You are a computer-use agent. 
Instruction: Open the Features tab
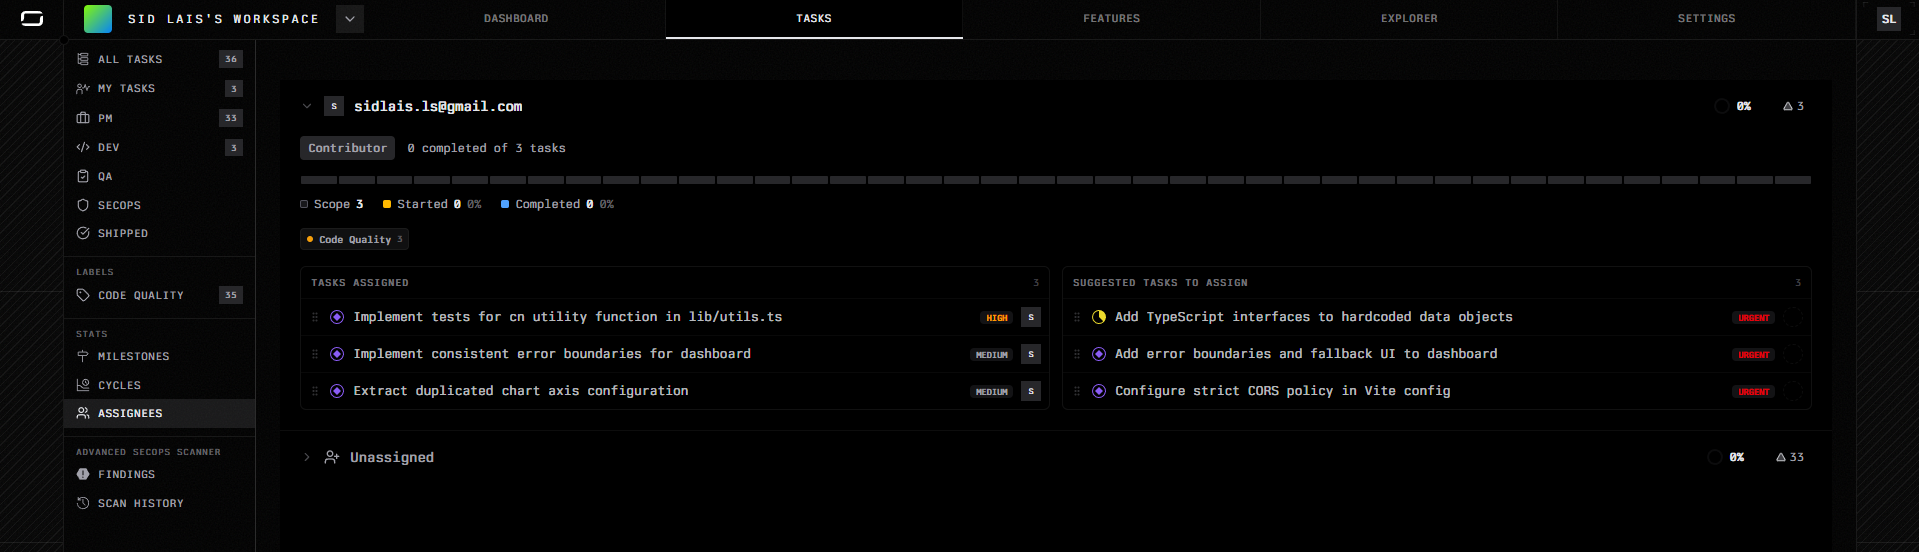(1111, 19)
